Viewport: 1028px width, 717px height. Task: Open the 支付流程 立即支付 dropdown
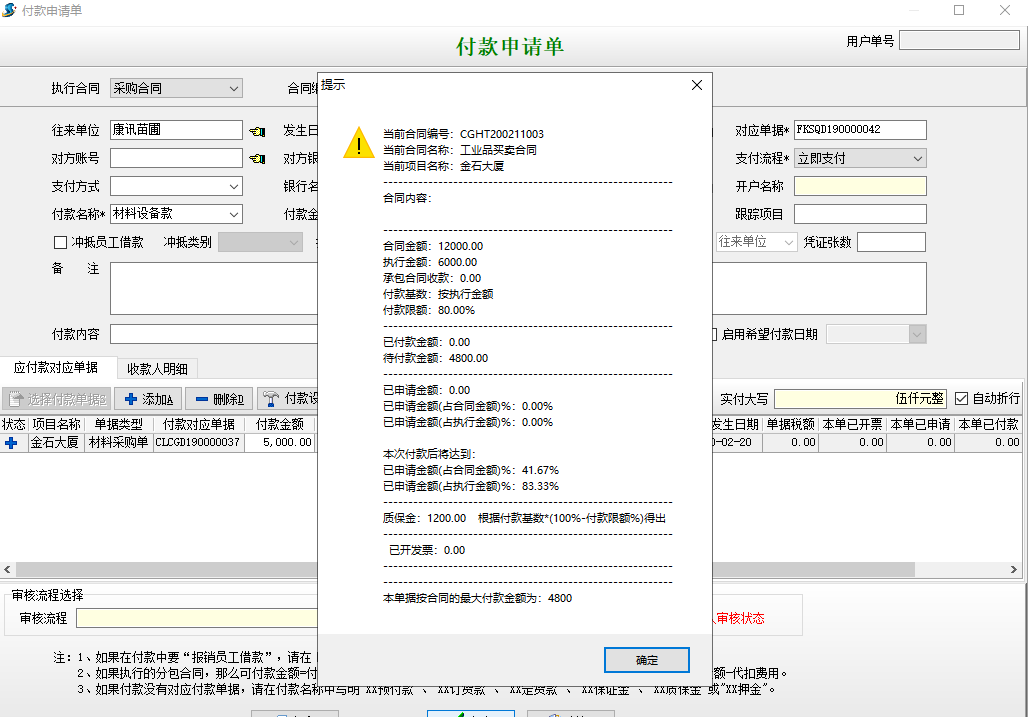(920, 157)
